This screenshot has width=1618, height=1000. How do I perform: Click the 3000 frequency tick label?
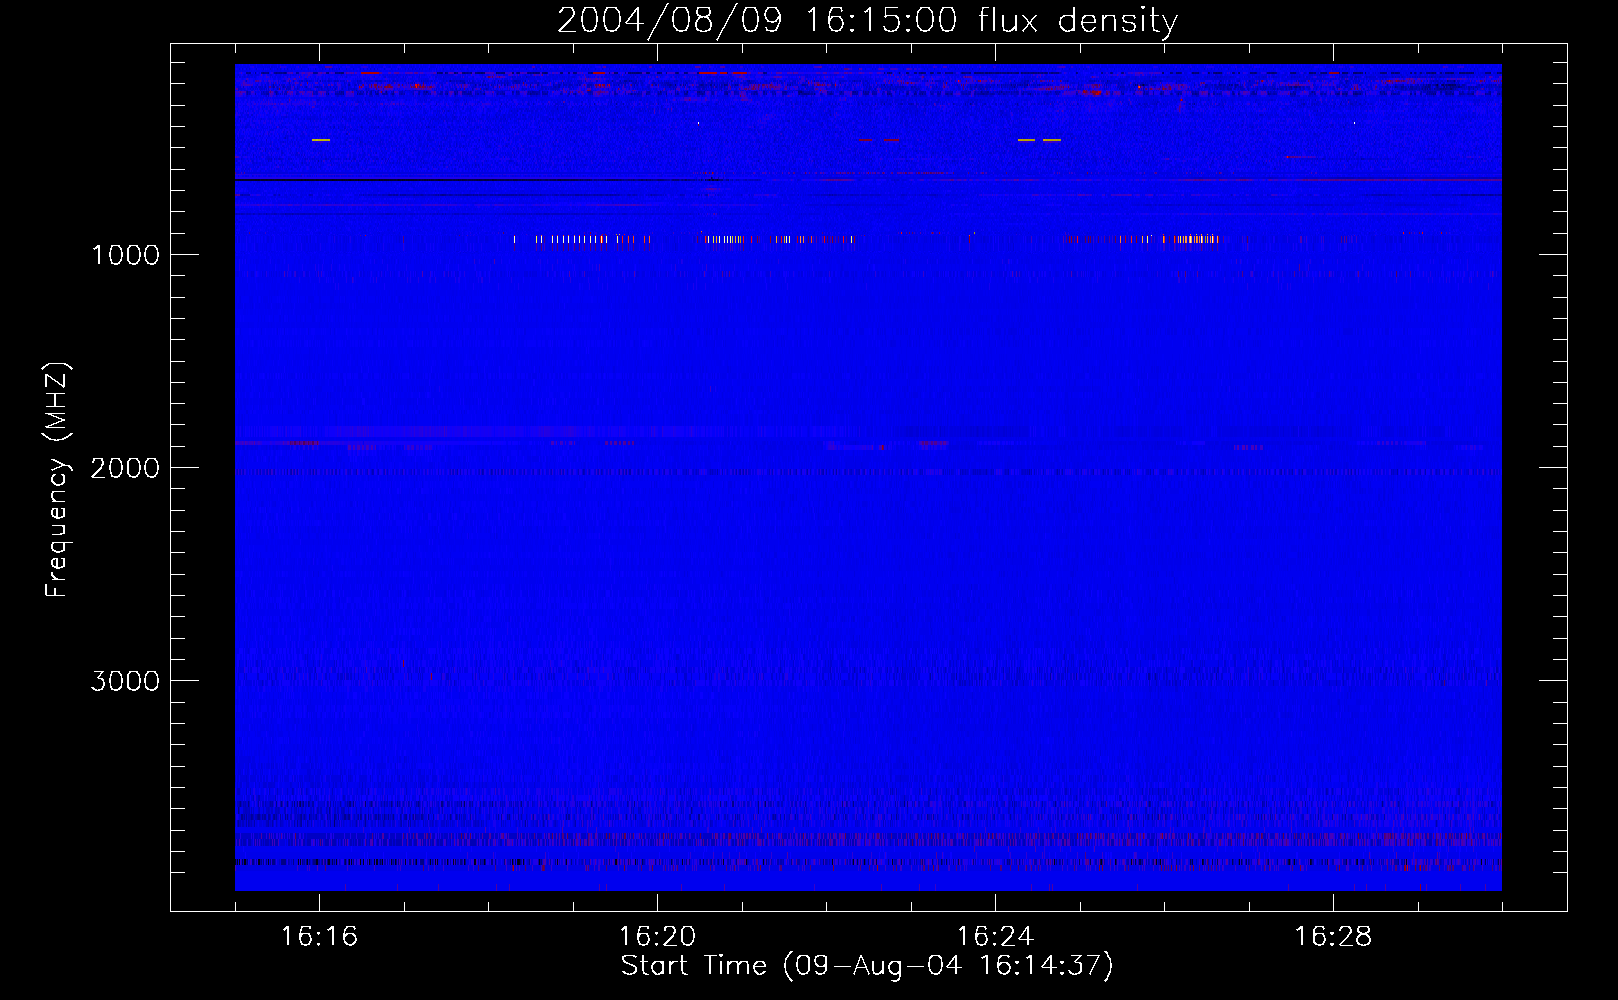[x=125, y=681]
